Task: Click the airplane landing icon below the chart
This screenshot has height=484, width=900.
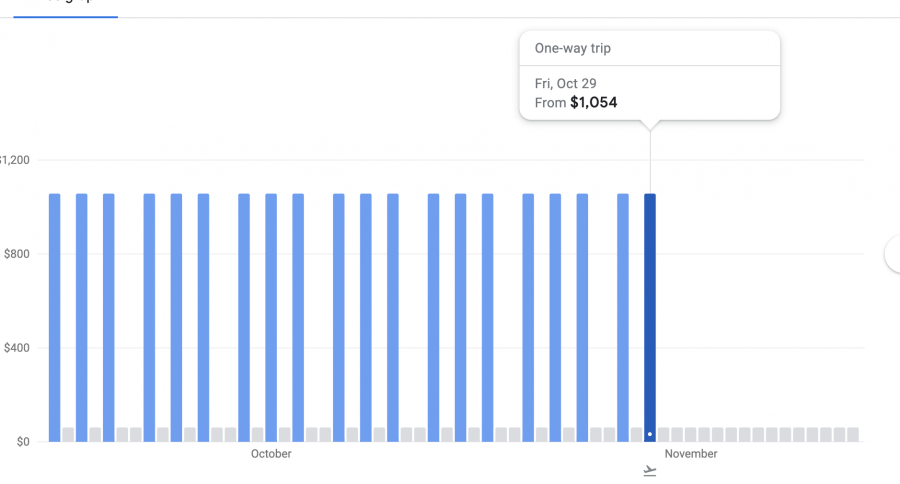Action: (x=650, y=471)
